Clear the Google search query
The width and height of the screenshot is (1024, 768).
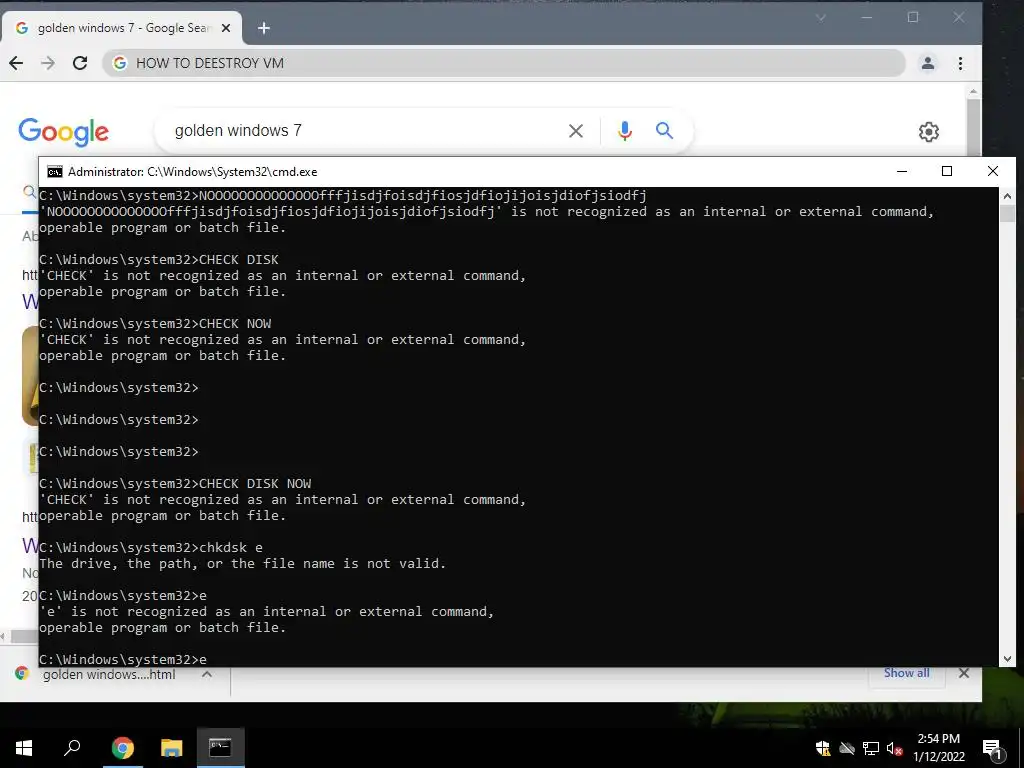coord(575,131)
